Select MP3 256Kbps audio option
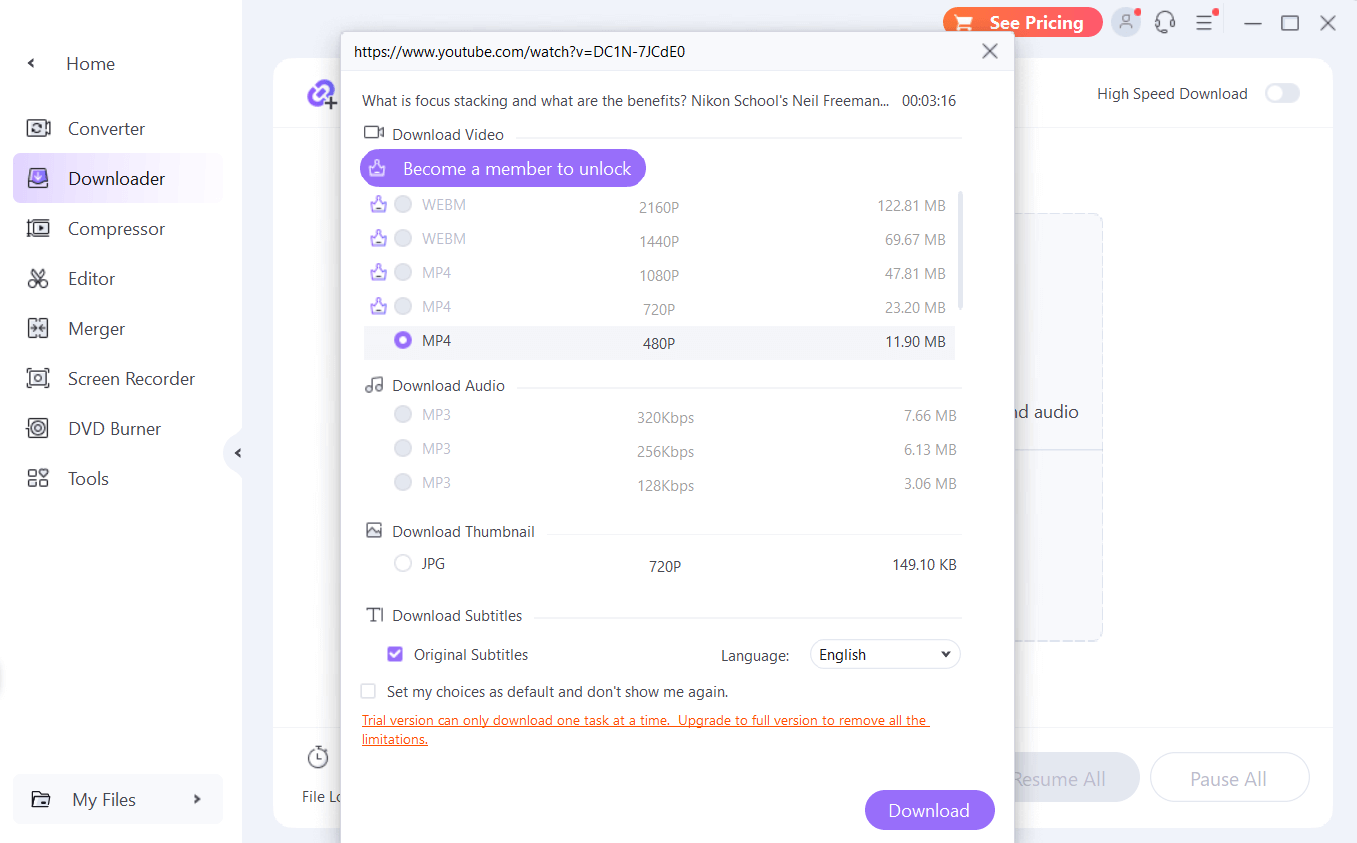Screen dimensions: 1357x843 (x=403, y=448)
